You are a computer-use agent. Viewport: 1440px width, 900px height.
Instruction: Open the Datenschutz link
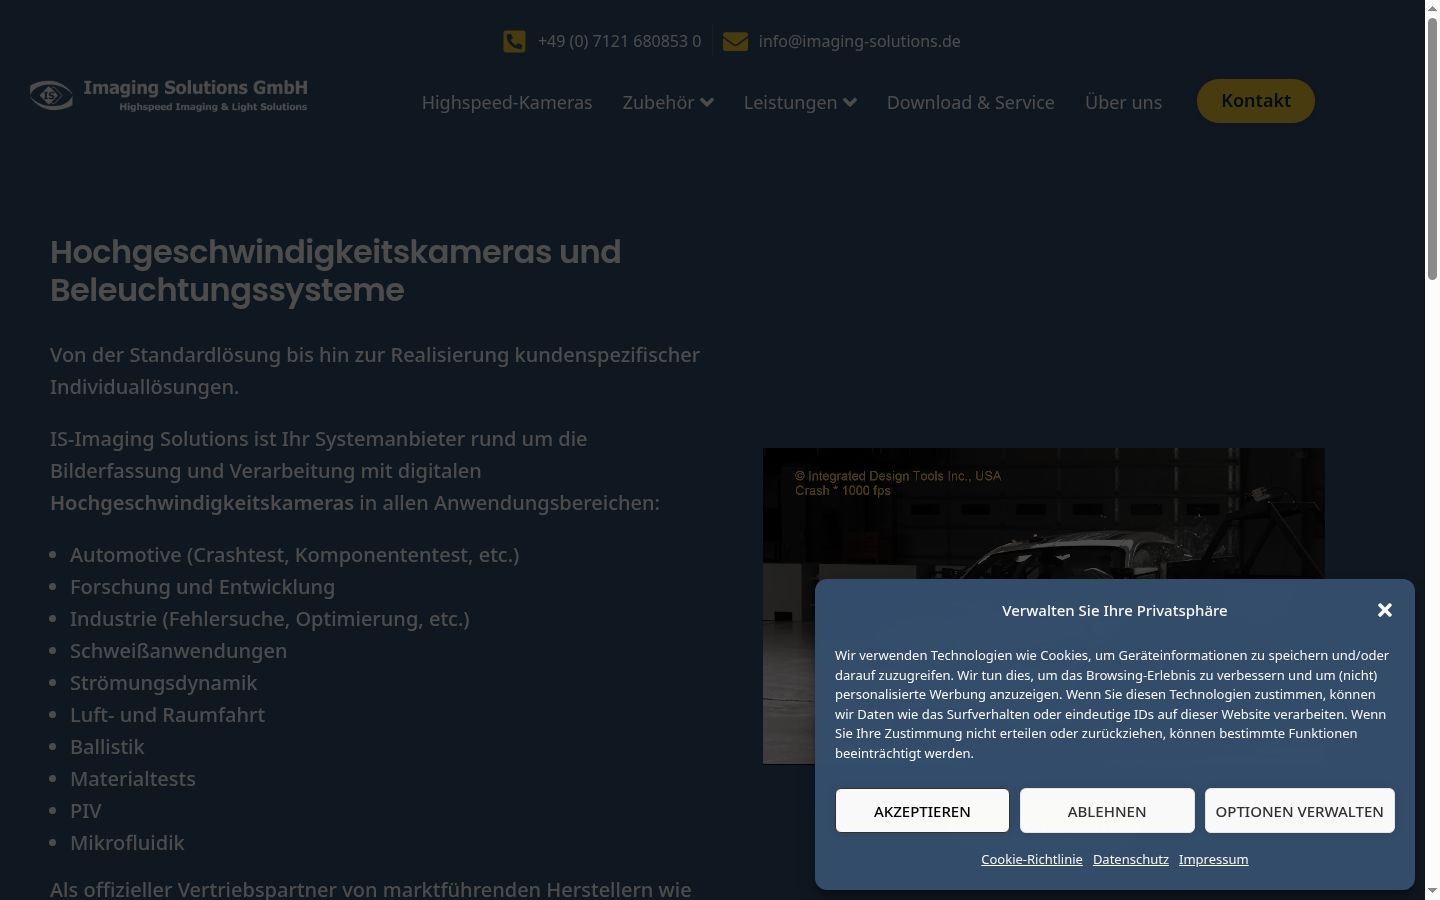point(1131,859)
